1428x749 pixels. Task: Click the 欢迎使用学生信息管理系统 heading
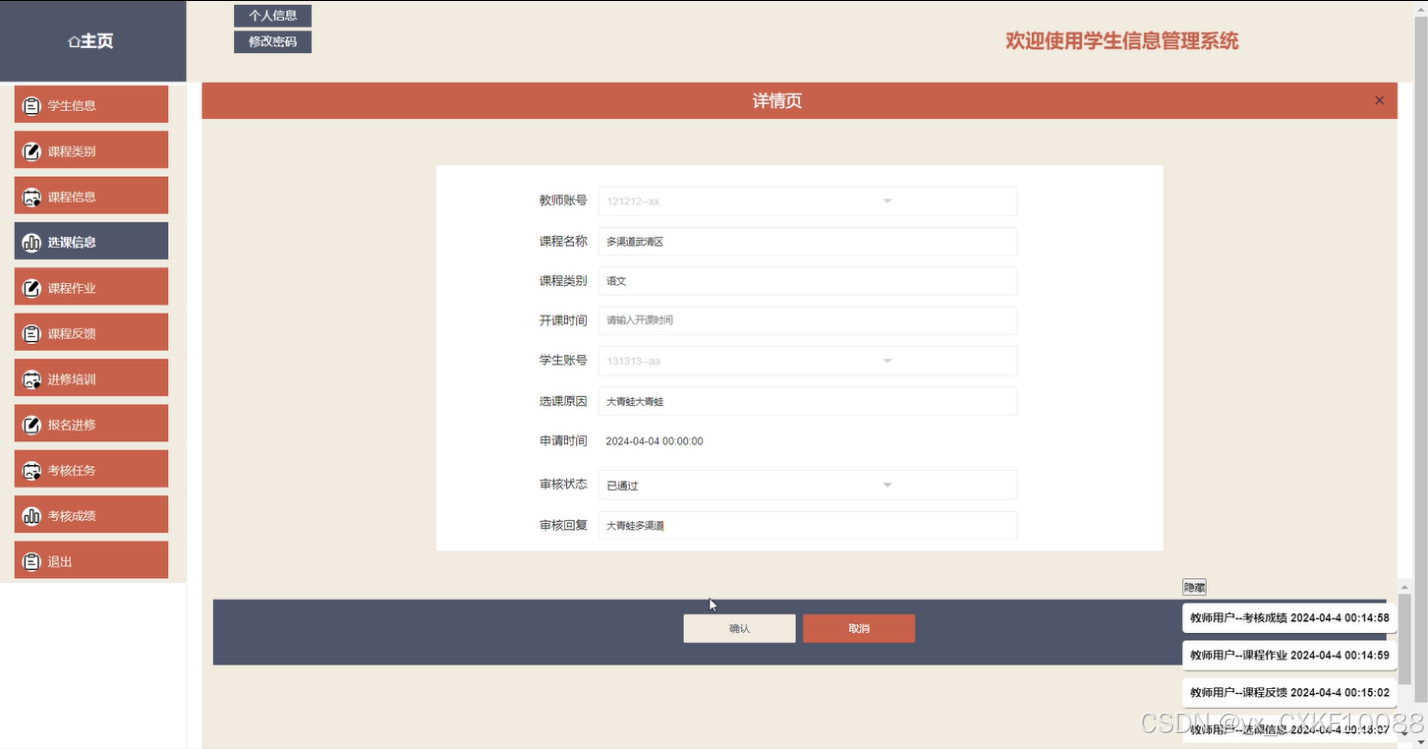[1122, 41]
